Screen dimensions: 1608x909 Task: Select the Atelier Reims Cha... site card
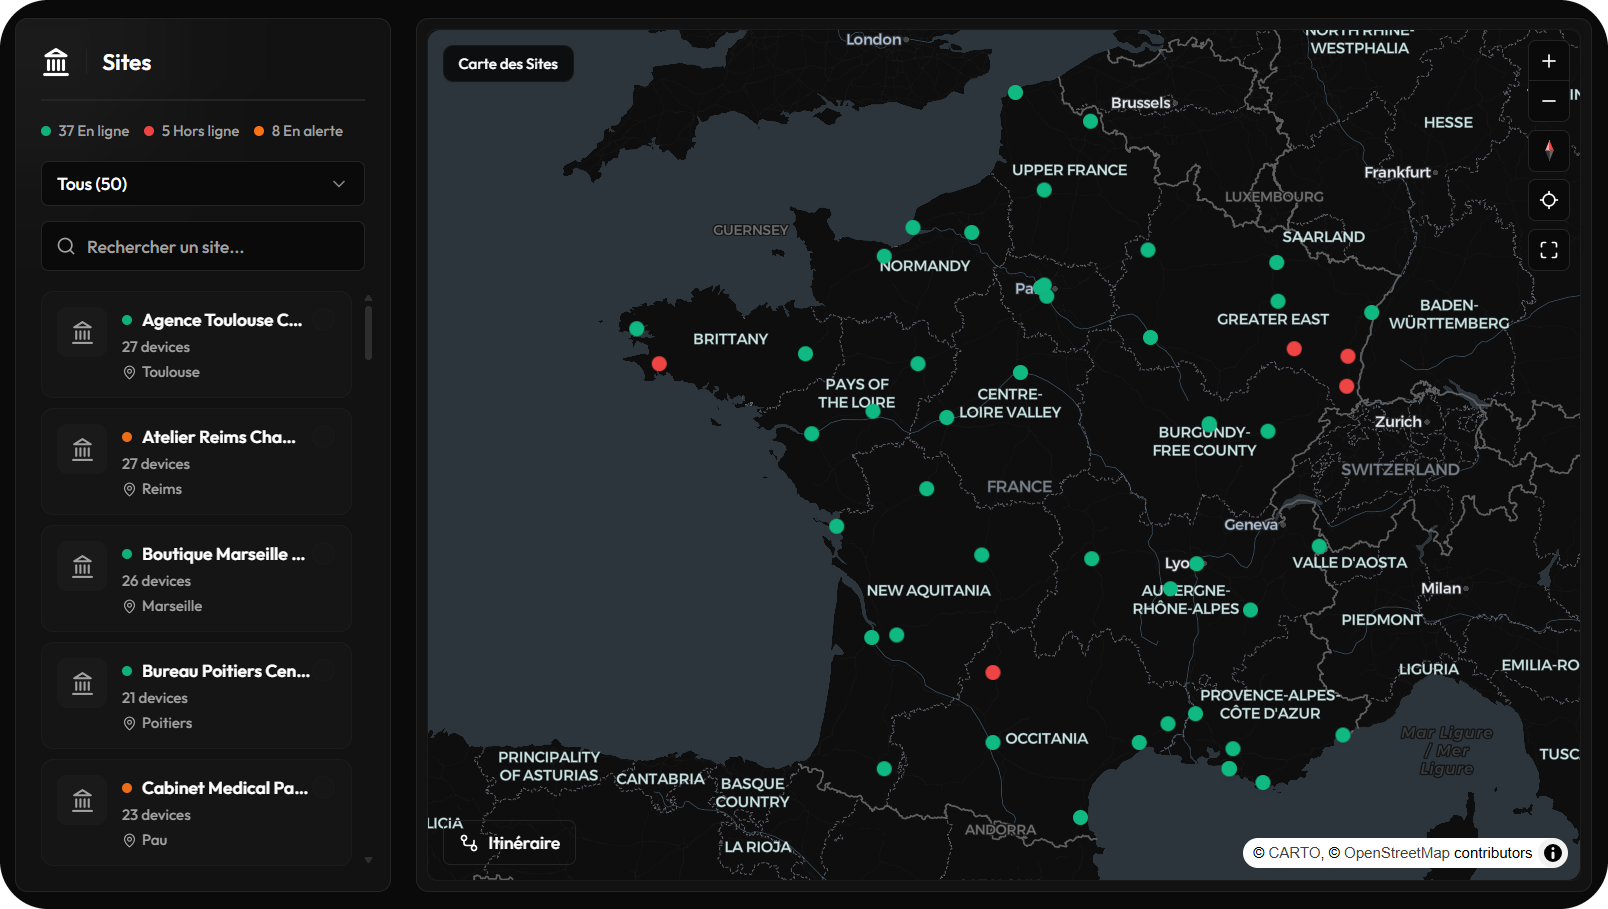click(x=196, y=461)
